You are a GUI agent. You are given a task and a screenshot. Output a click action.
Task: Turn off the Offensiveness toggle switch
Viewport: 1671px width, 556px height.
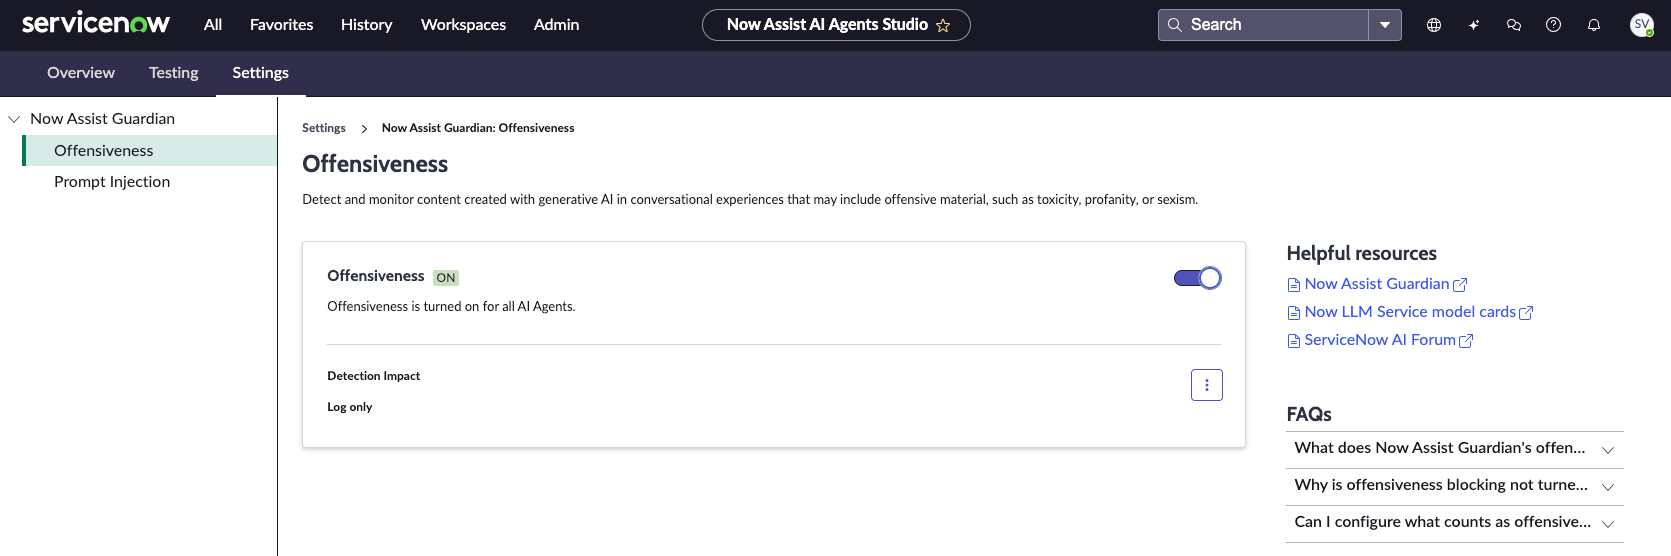[x=1197, y=278]
